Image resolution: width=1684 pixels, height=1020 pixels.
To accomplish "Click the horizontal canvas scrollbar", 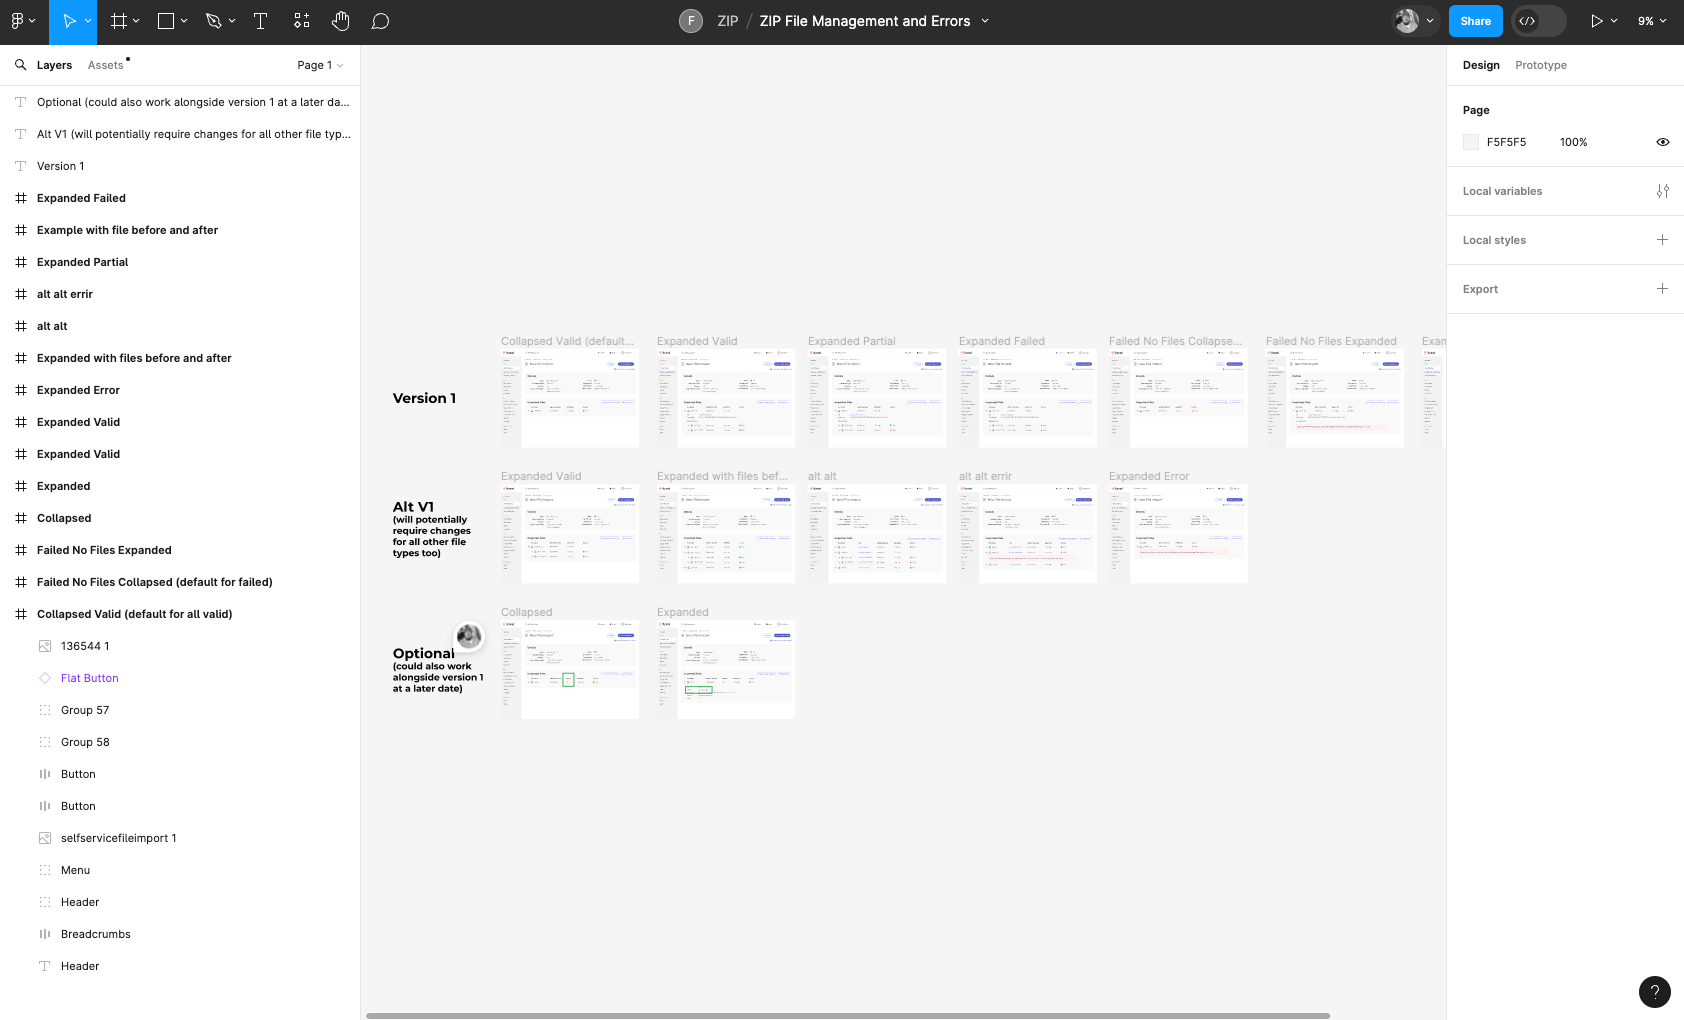I will point(848,1015).
